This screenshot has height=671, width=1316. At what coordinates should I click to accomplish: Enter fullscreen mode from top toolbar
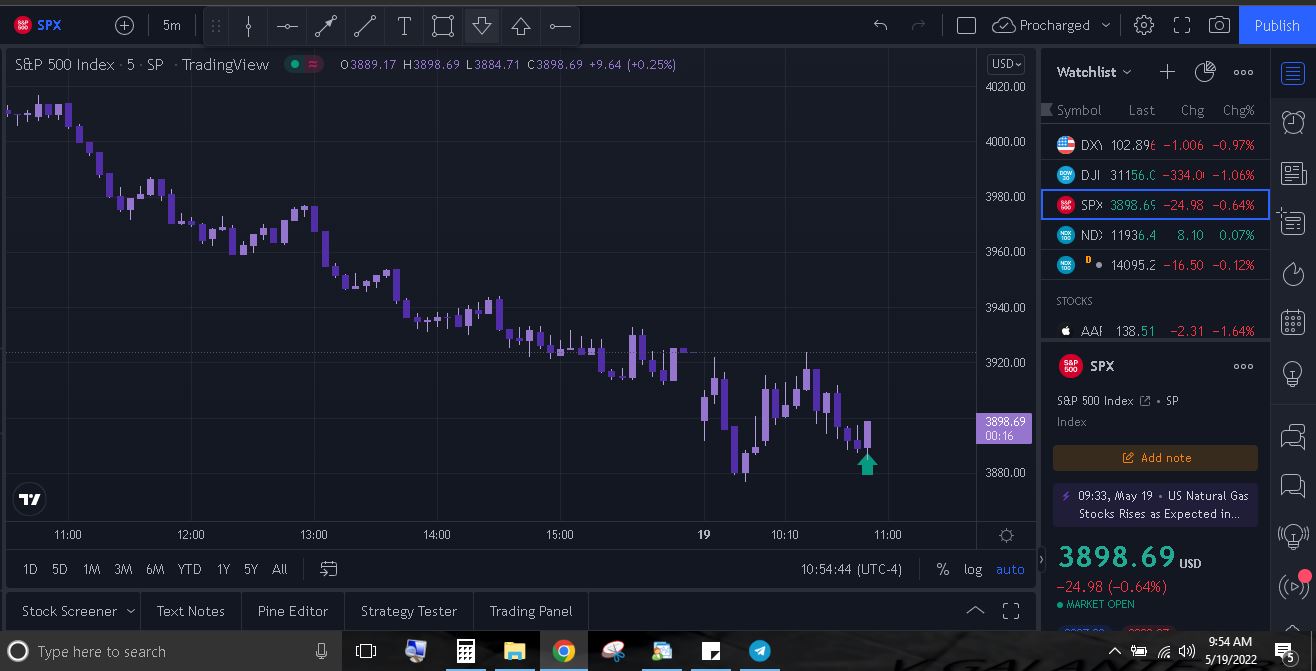coord(1182,25)
